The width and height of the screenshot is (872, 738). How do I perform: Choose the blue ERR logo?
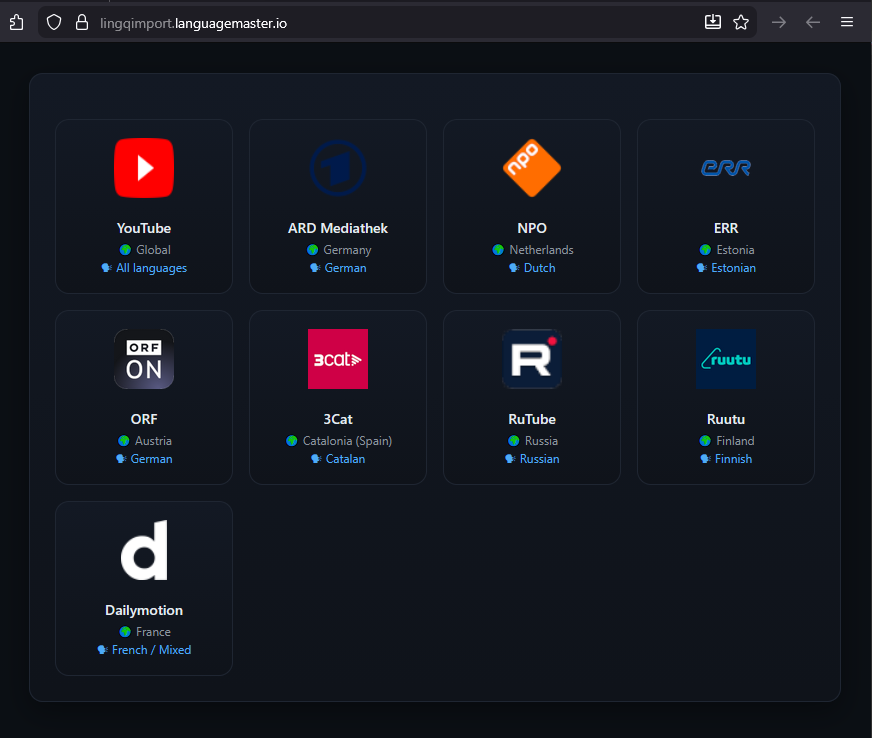(x=726, y=168)
